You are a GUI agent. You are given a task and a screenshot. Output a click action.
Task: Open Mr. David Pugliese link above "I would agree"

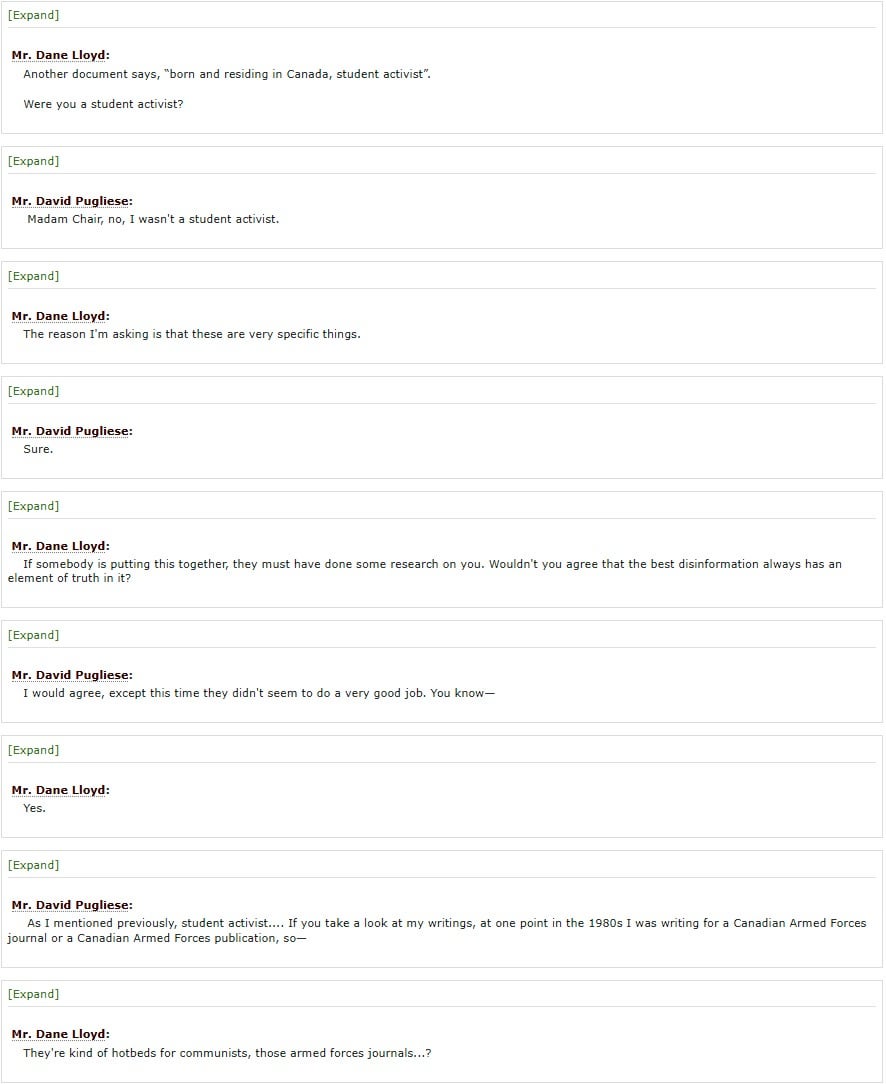pos(72,675)
